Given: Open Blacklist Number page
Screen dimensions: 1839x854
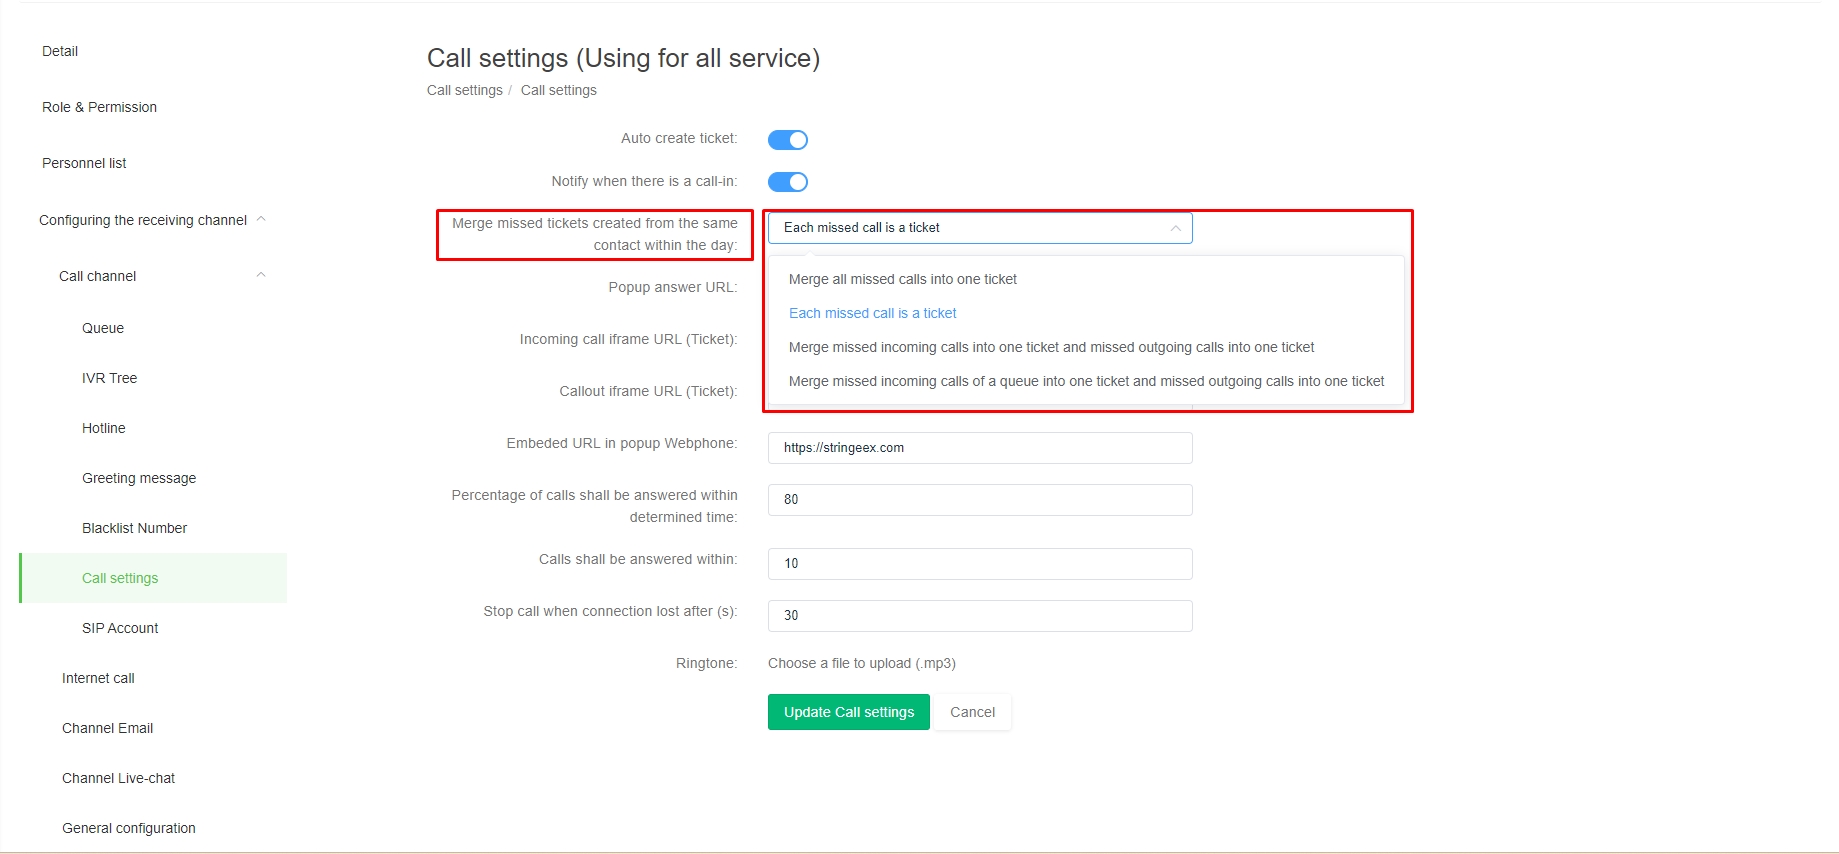Looking at the screenshot, I should coord(134,528).
